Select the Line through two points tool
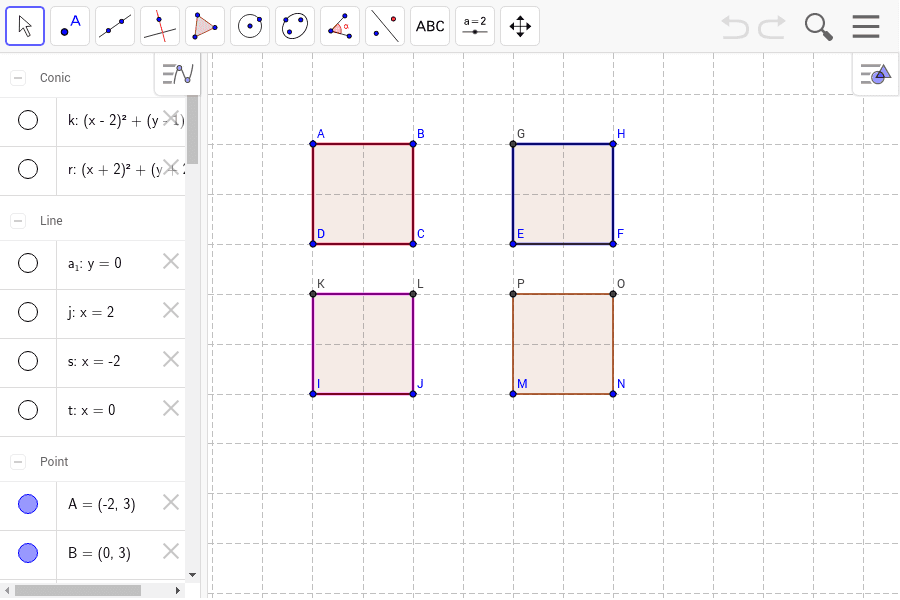900x600 pixels. pos(115,26)
